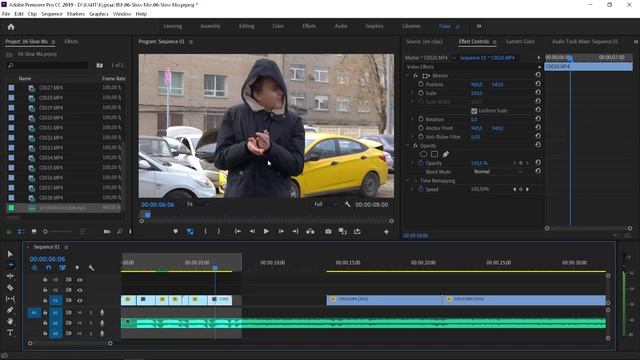The width and height of the screenshot is (640, 360).
Task: Switch to the Audio Track Mixer tab
Action: (x=585, y=41)
